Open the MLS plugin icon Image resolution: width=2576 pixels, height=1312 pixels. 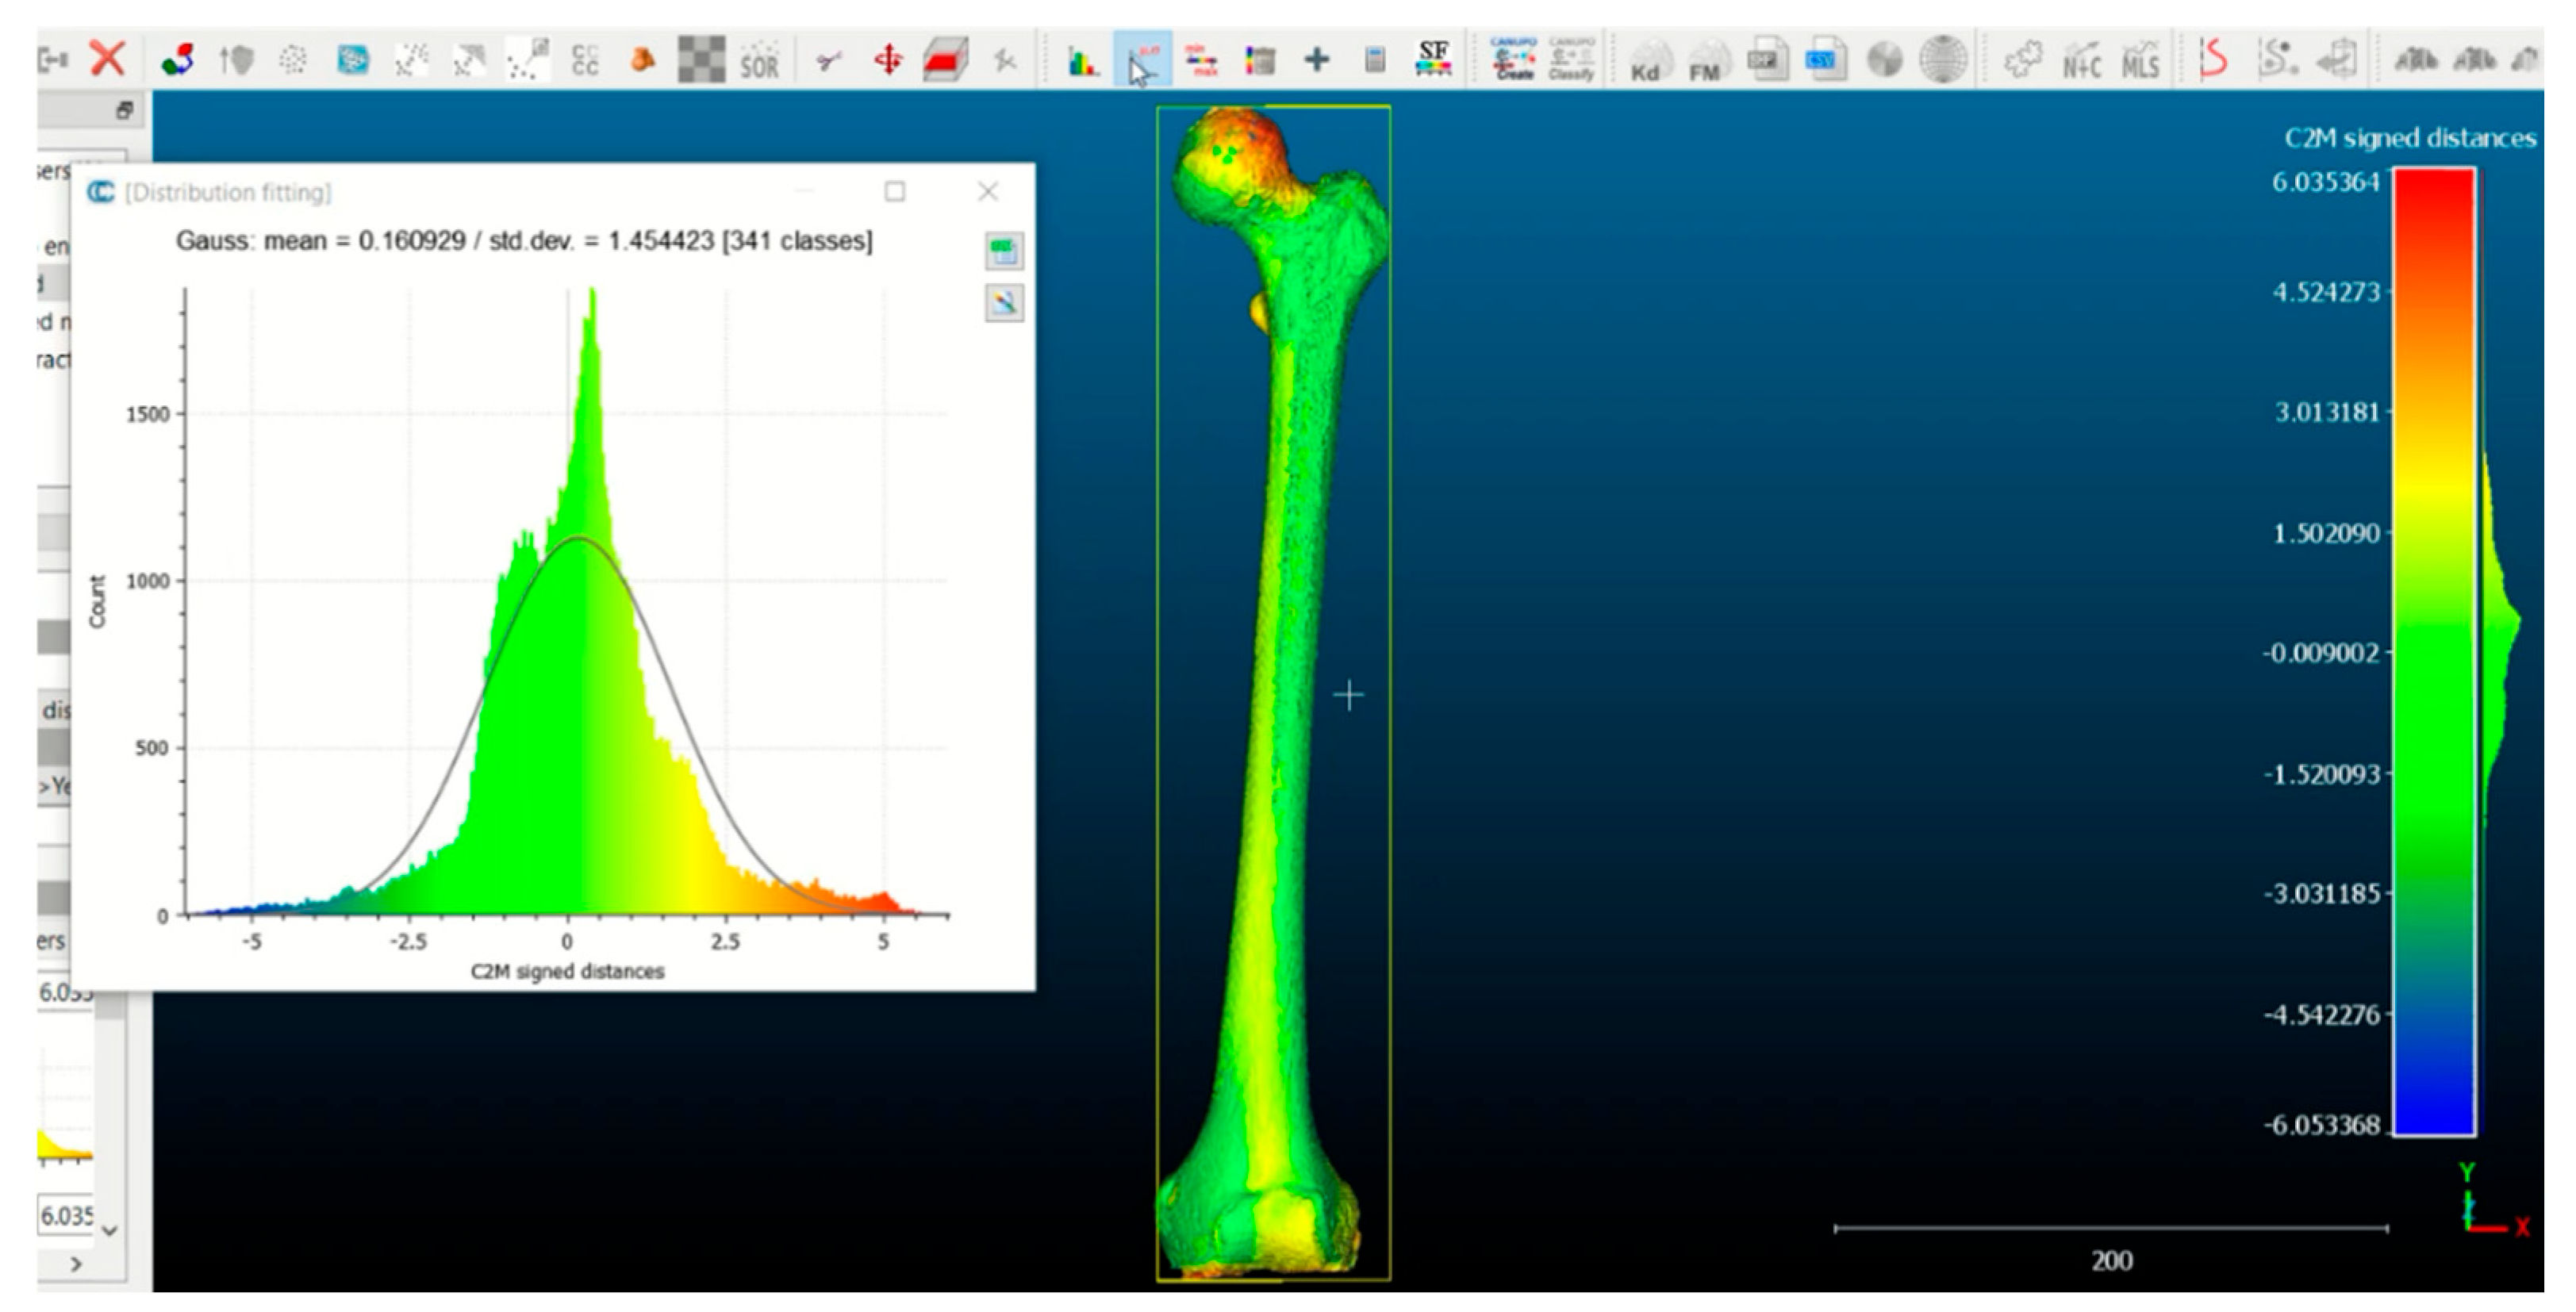(x=2140, y=61)
